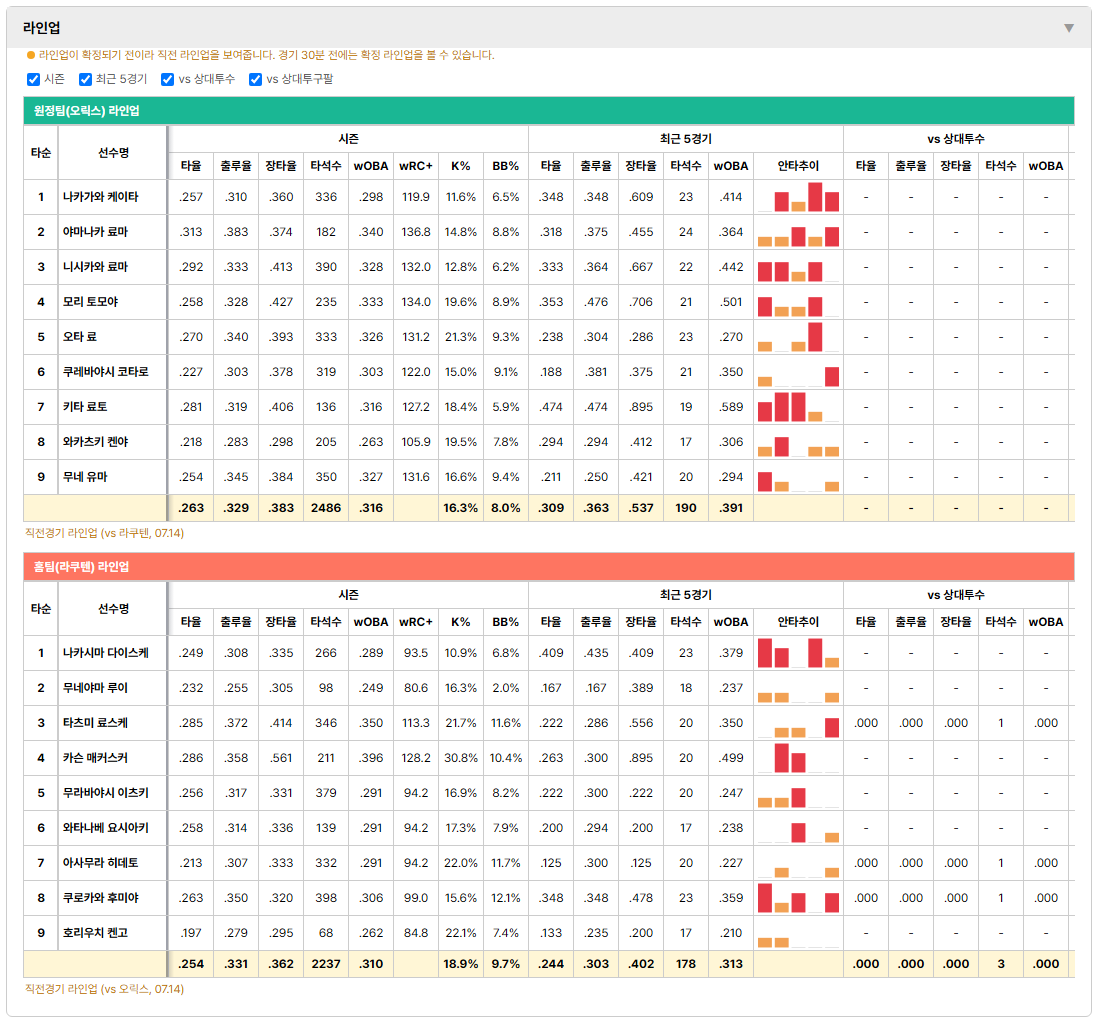Viewport: 1098px width, 1023px height.
Task: Click the wRC+ column header in Orix table
Action: click(x=416, y=166)
